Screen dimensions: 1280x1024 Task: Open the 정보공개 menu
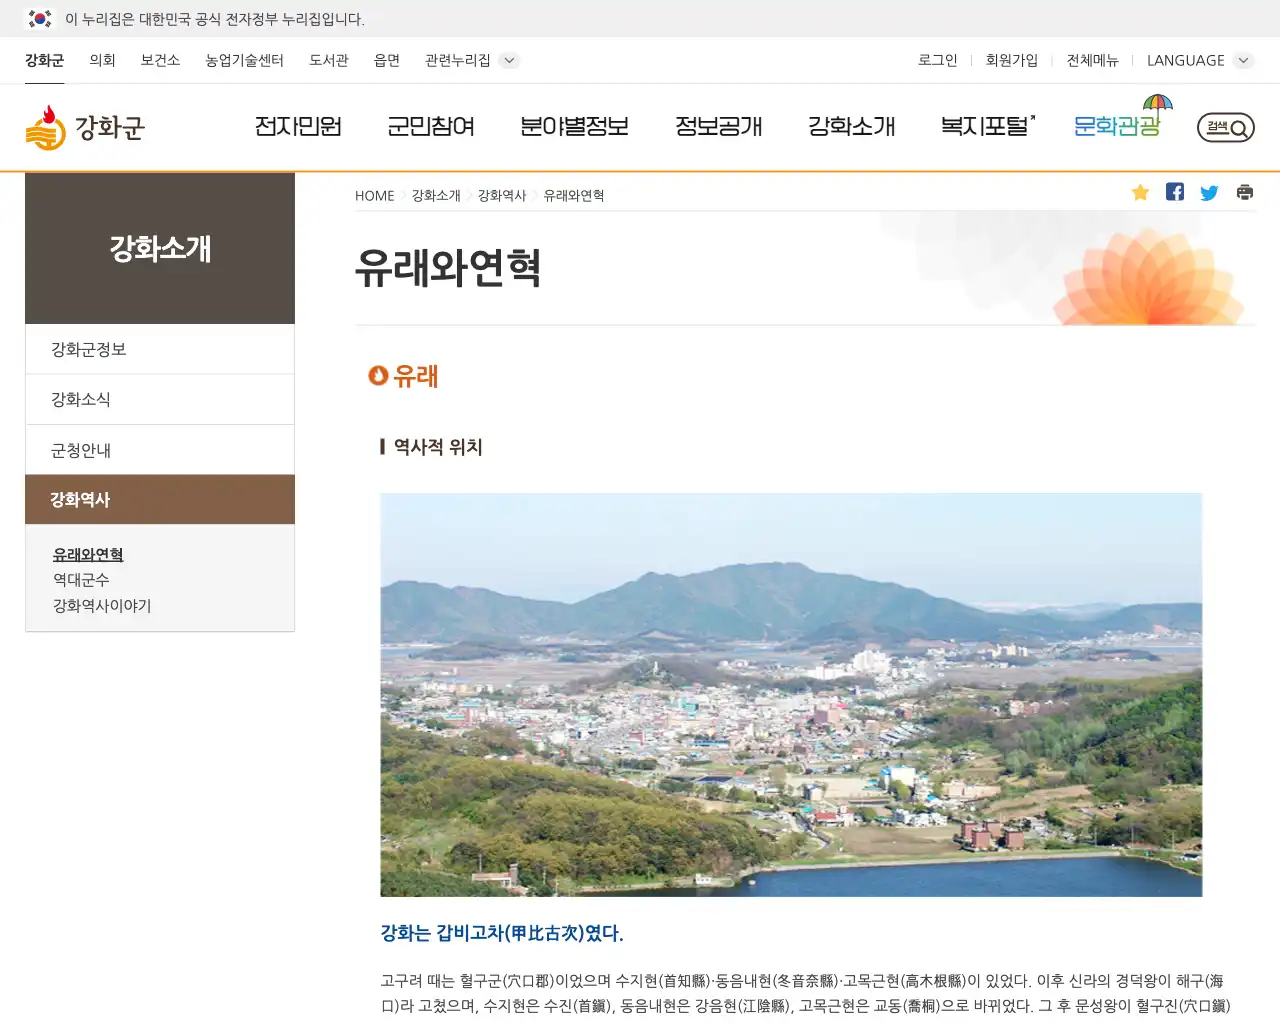point(719,127)
